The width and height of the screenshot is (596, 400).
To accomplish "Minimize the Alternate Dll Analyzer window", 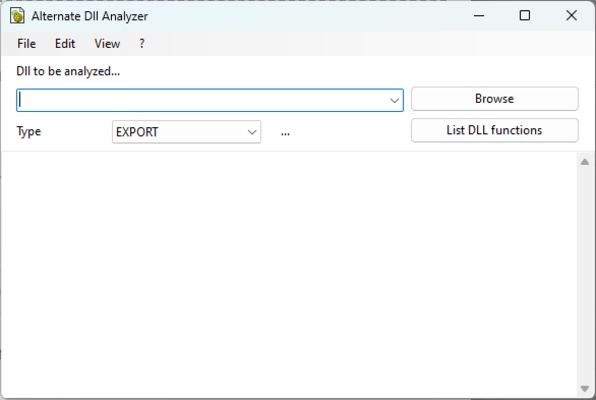I will click(x=479, y=16).
